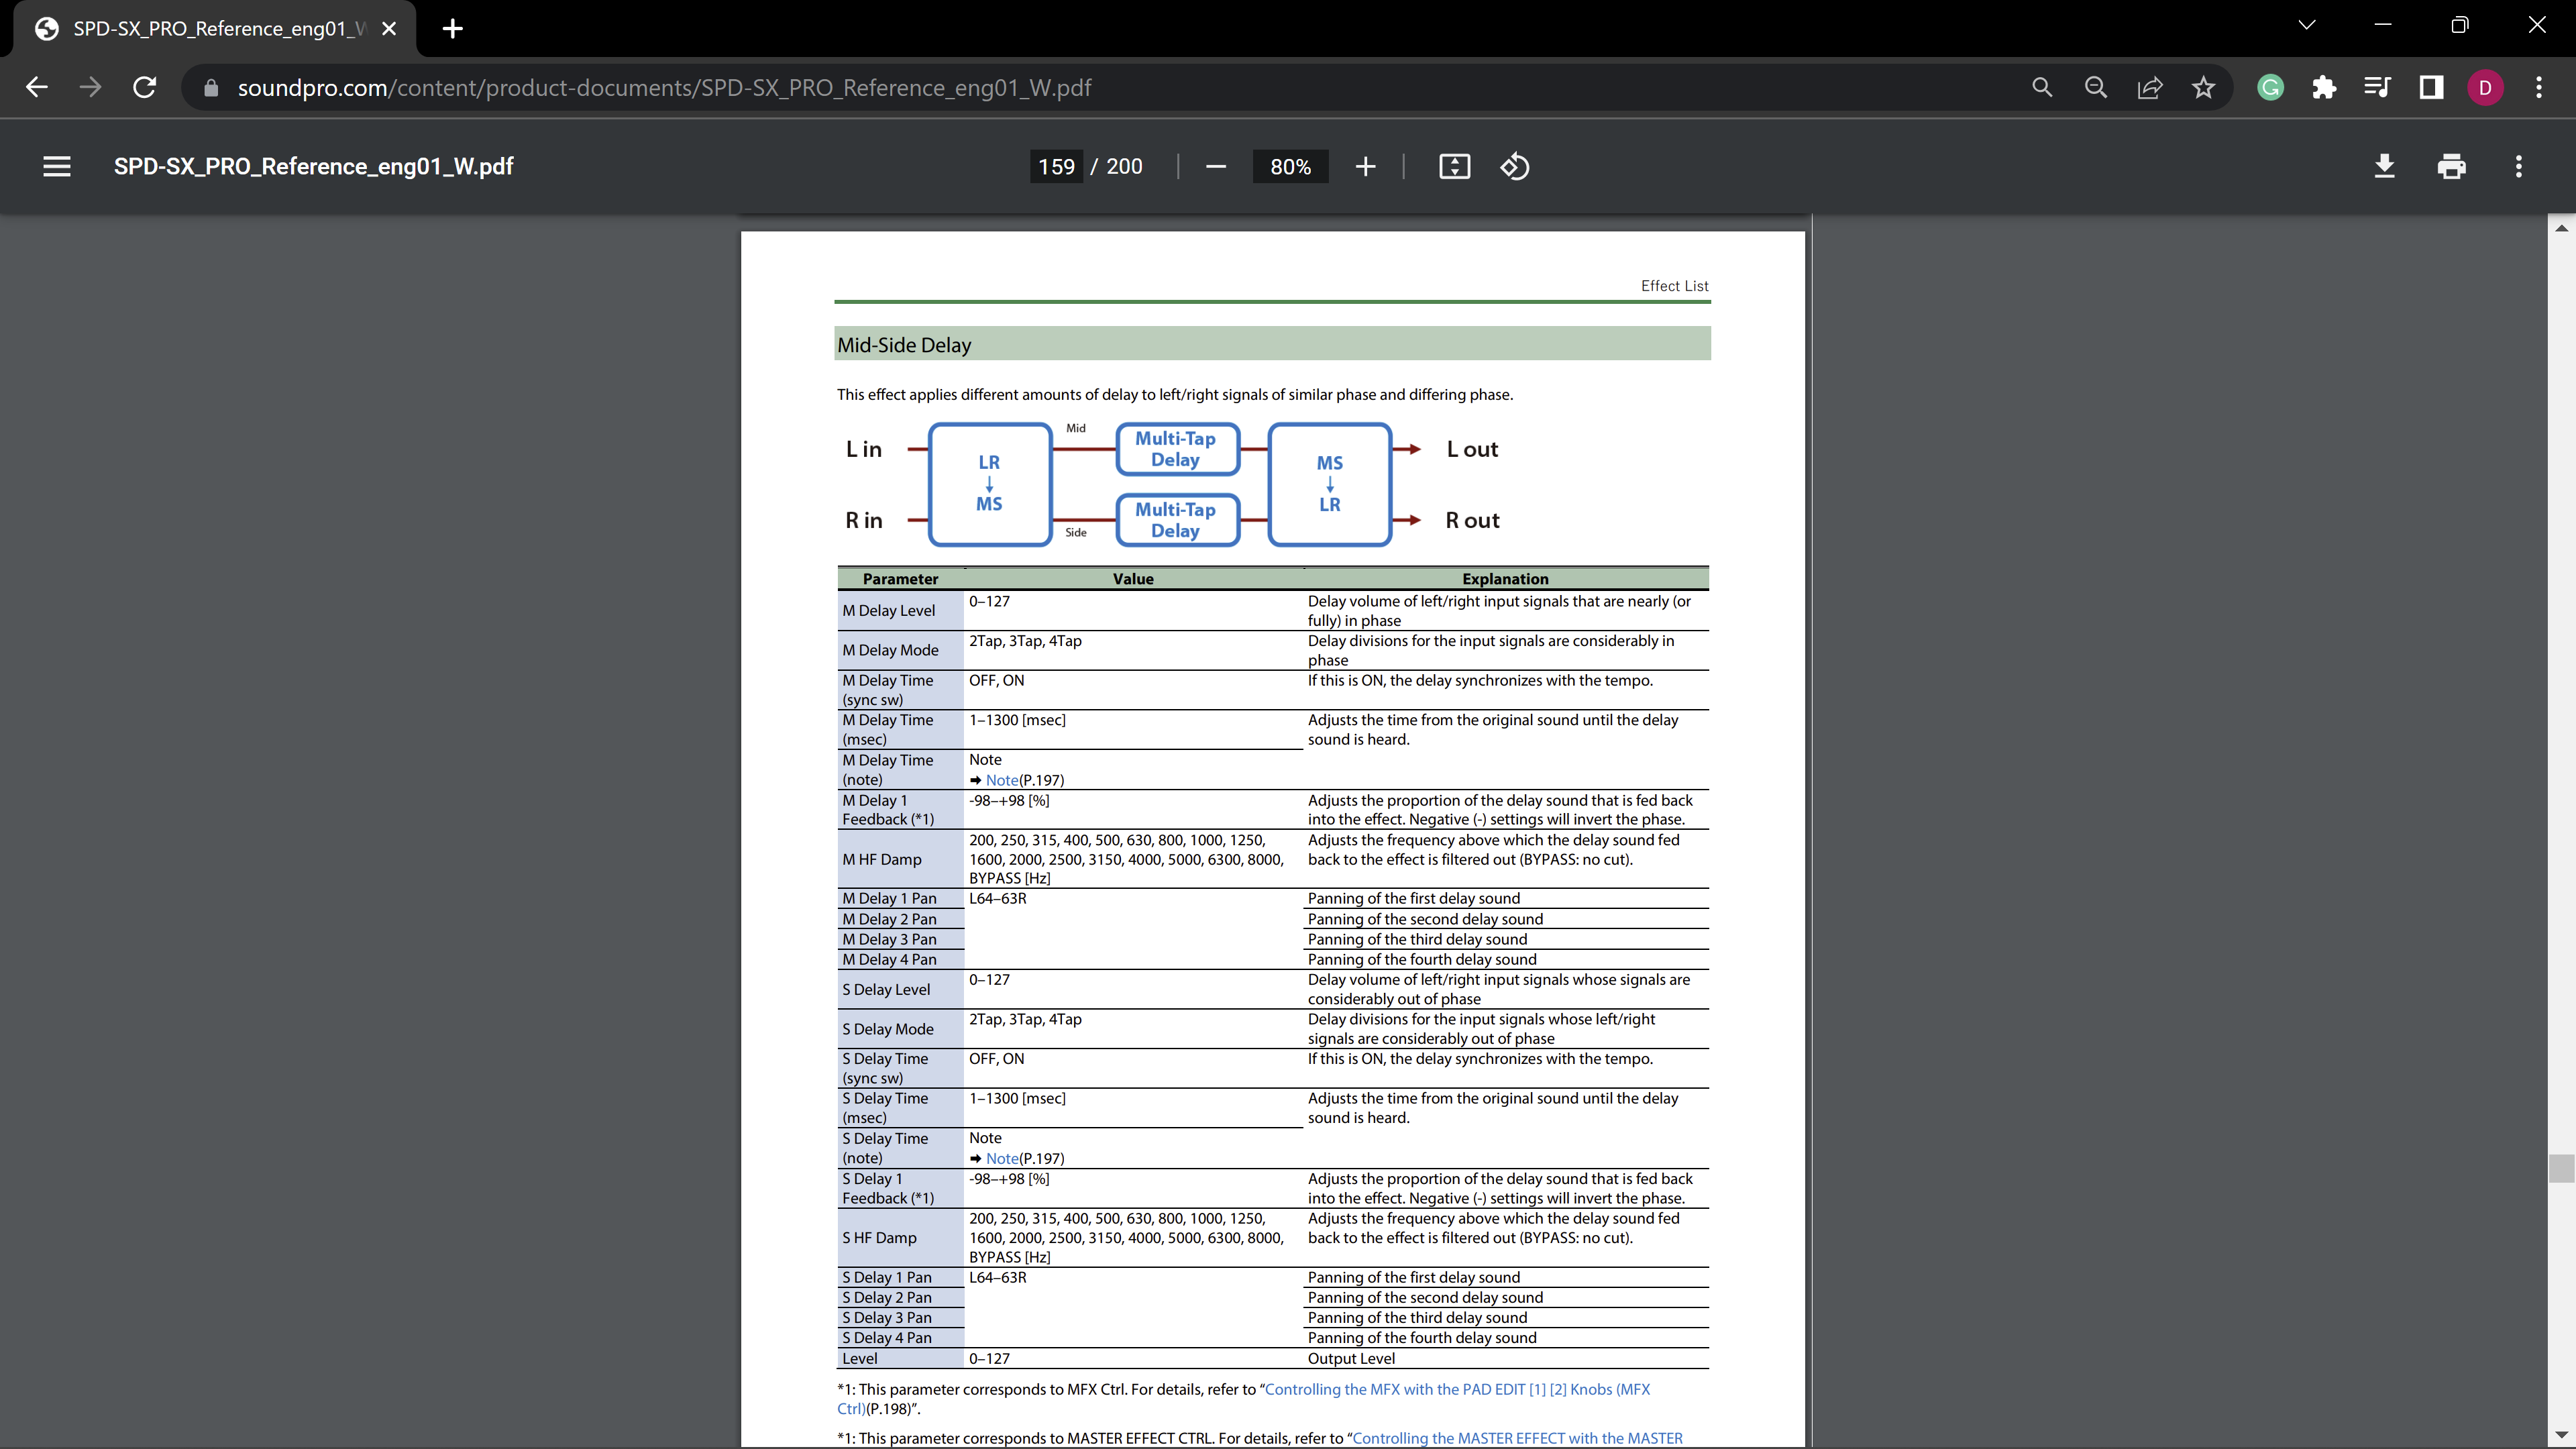Click the zoom out minus button

tap(1216, 167)
